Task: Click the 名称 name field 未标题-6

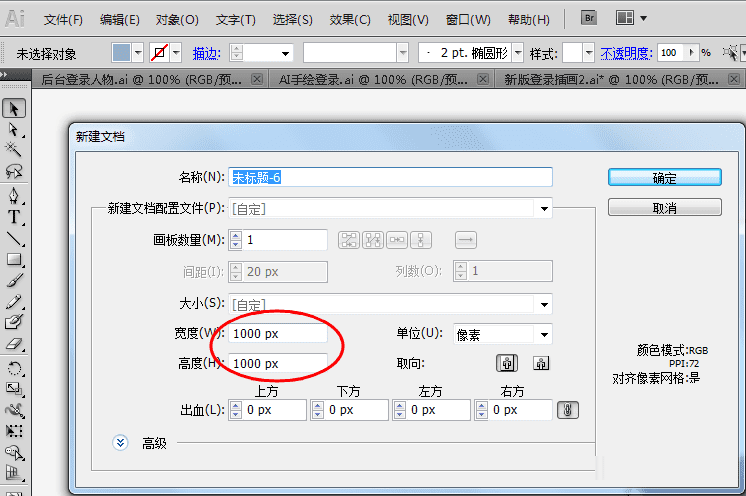Action: pyautogui.click(x=390, y=177)
